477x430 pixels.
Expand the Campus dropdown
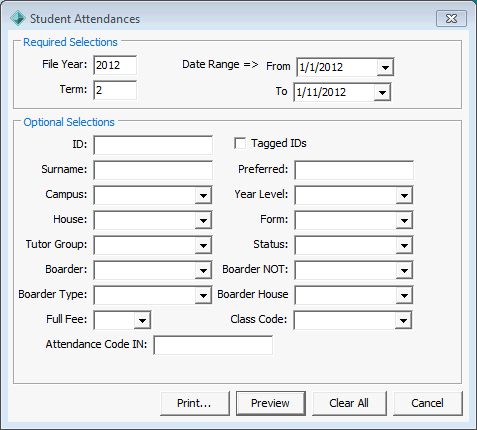(203, 195)
